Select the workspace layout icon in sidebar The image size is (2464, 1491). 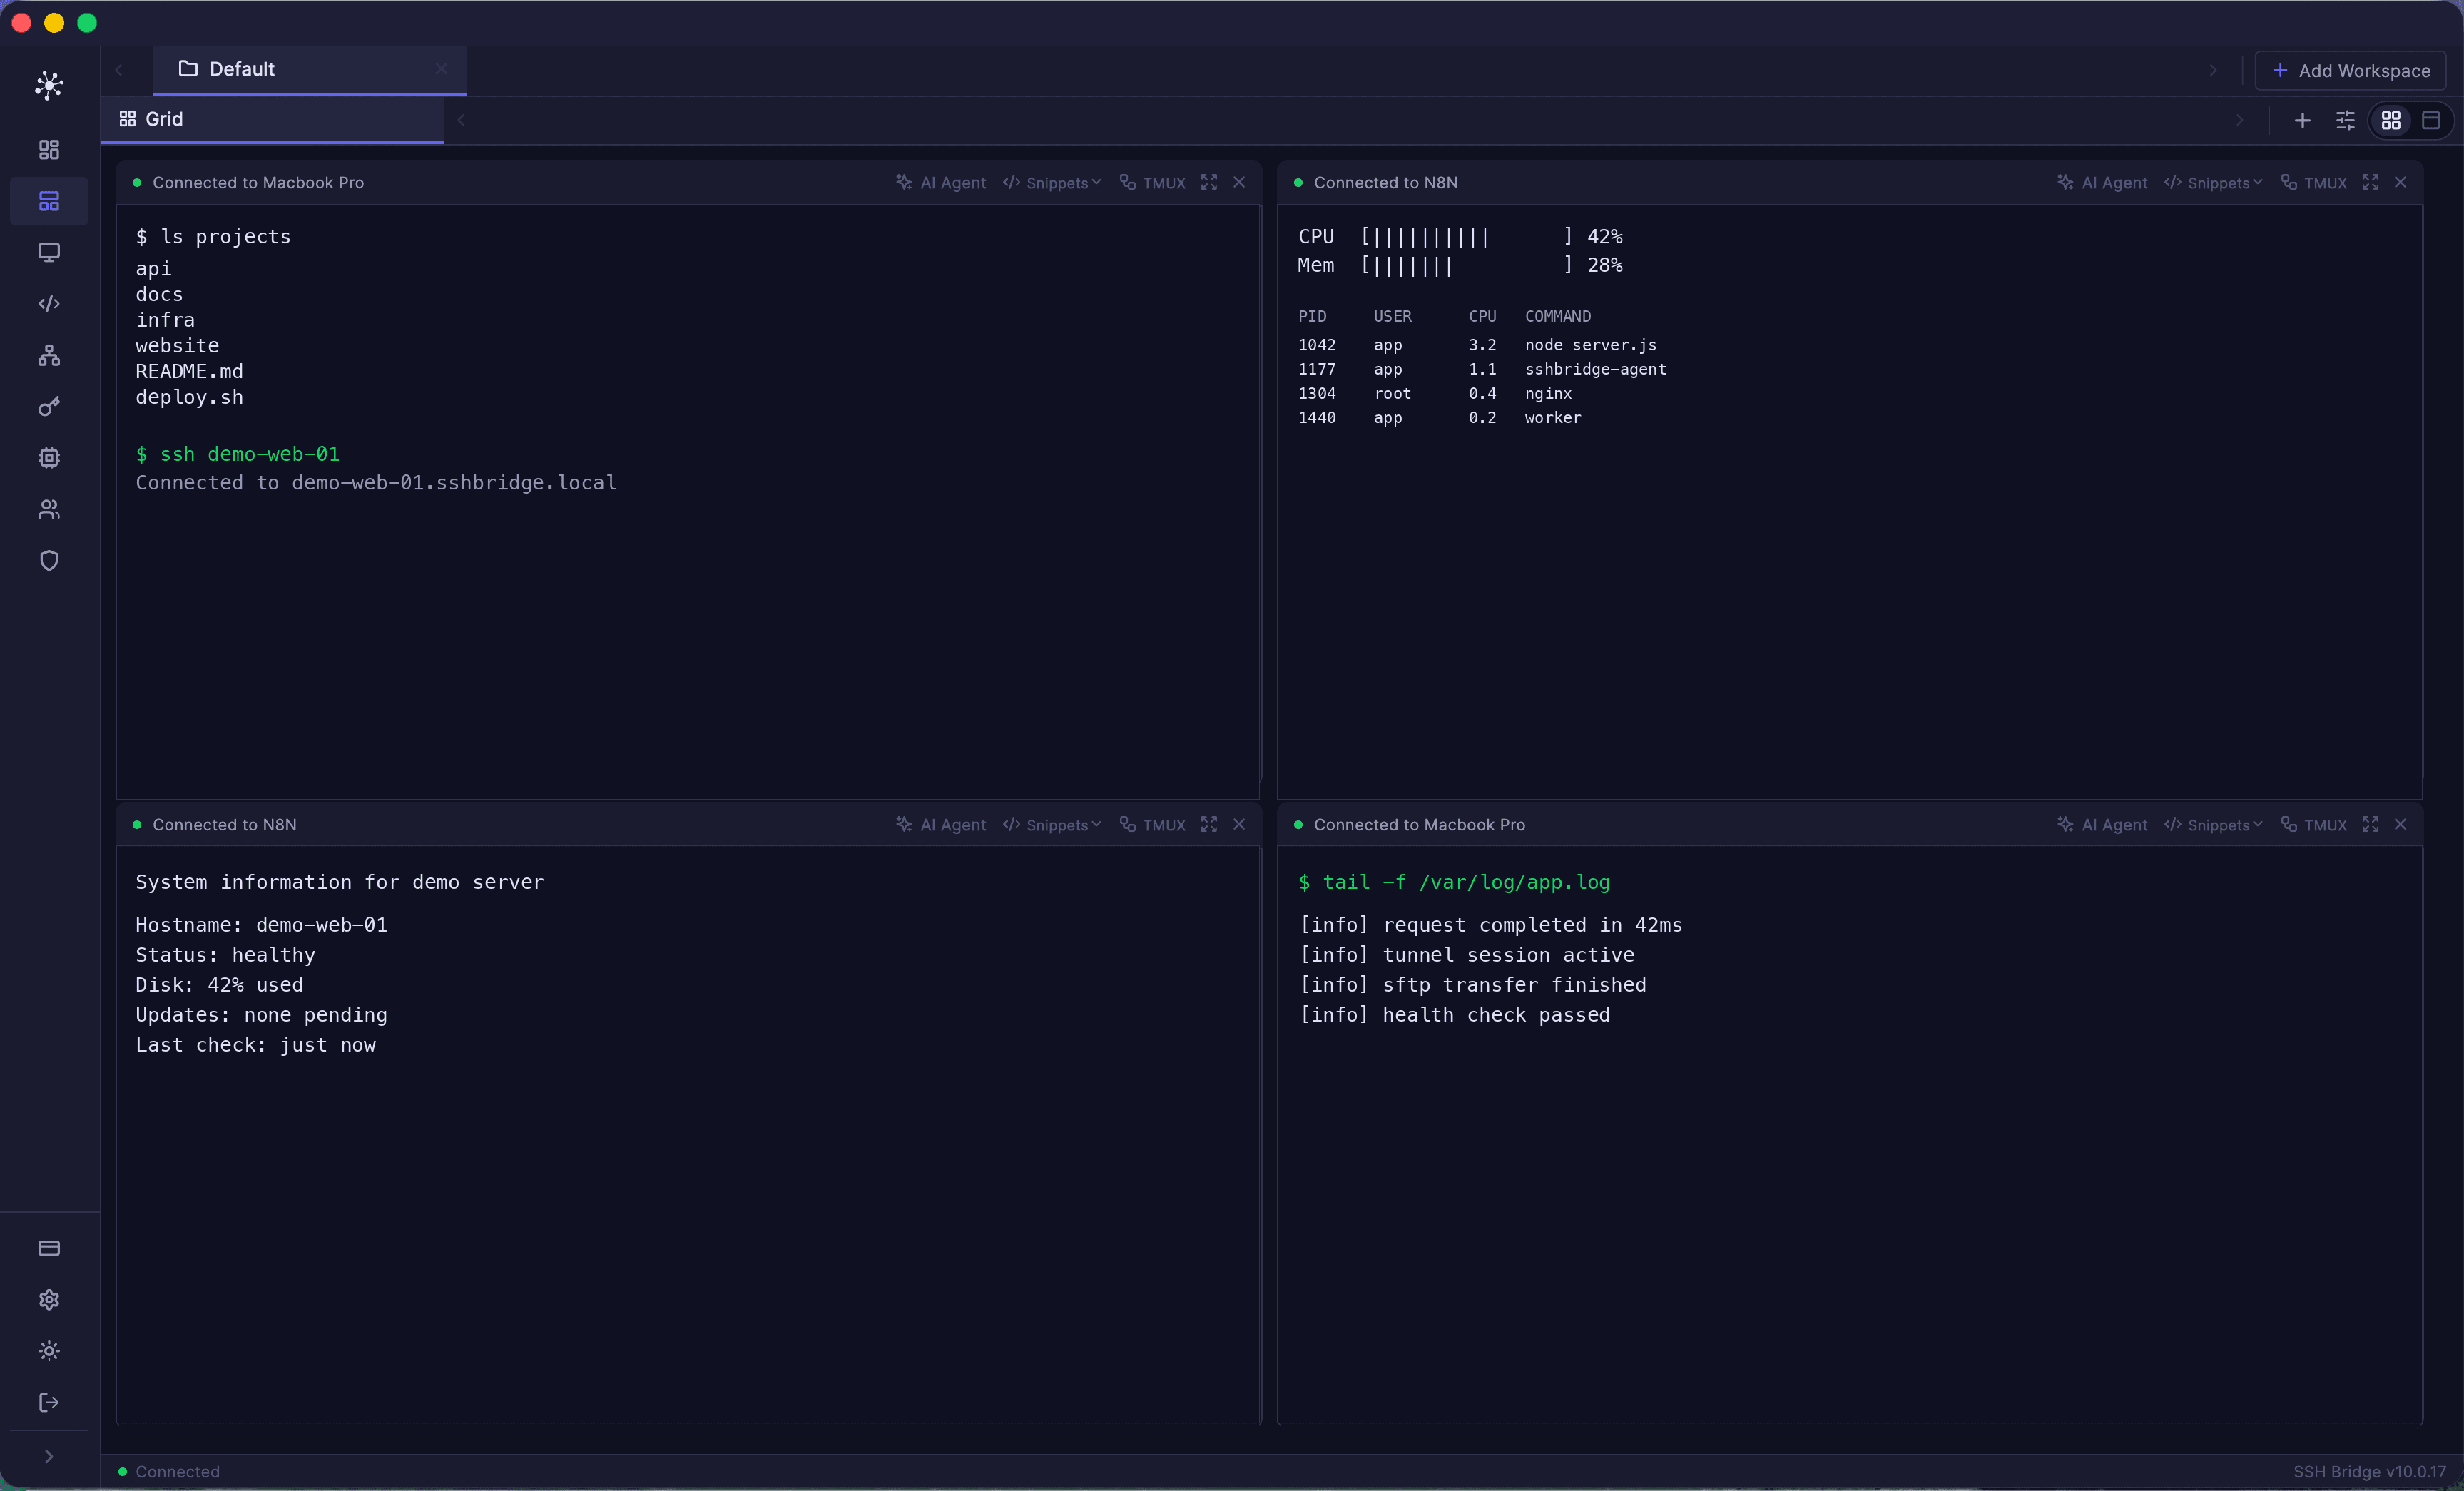tap(49, 201)
